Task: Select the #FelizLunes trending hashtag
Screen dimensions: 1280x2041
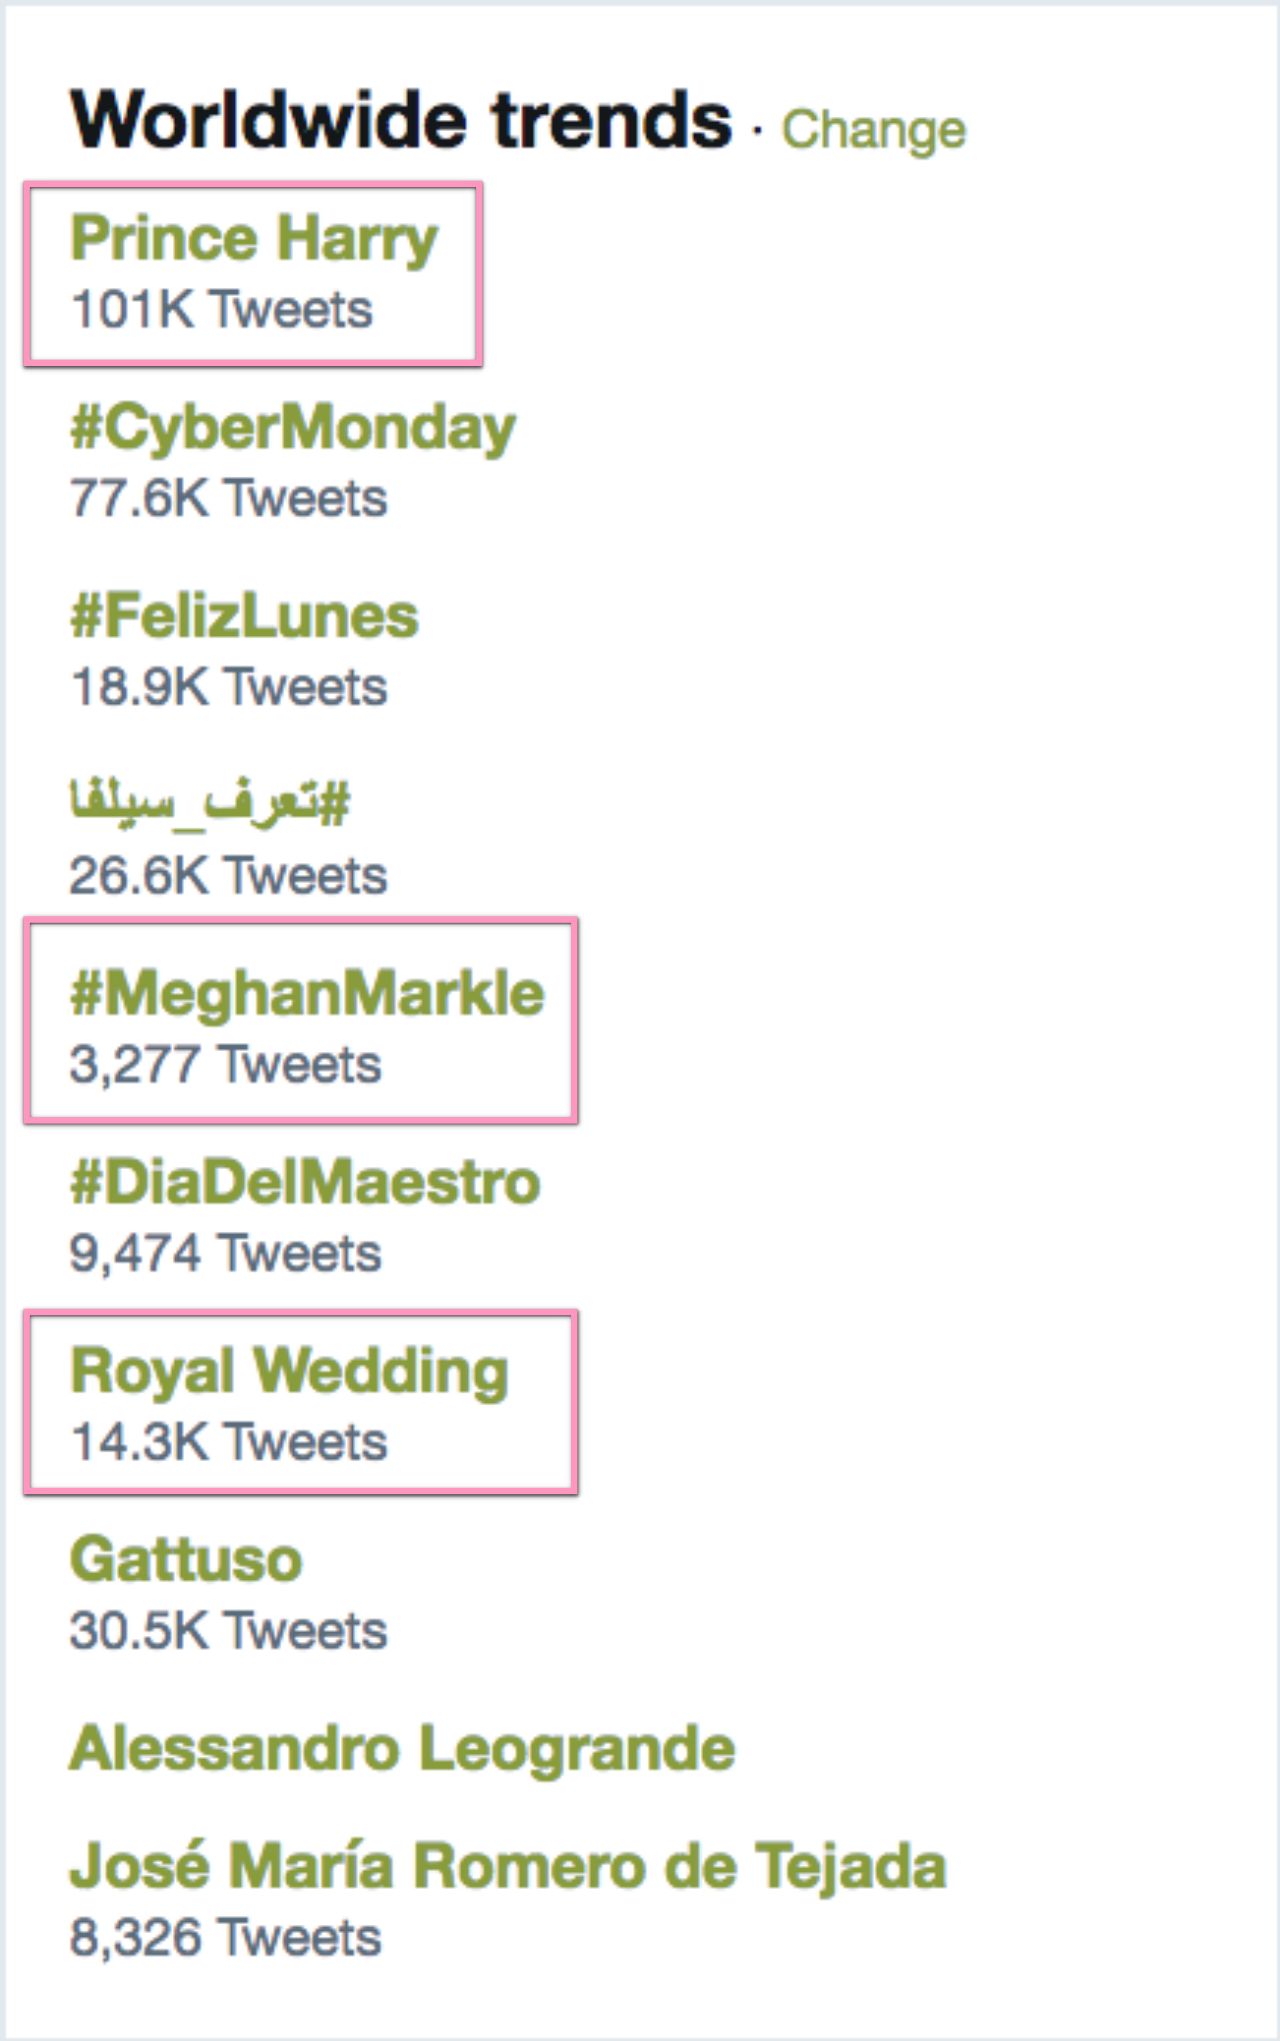Action: point(244,616)
